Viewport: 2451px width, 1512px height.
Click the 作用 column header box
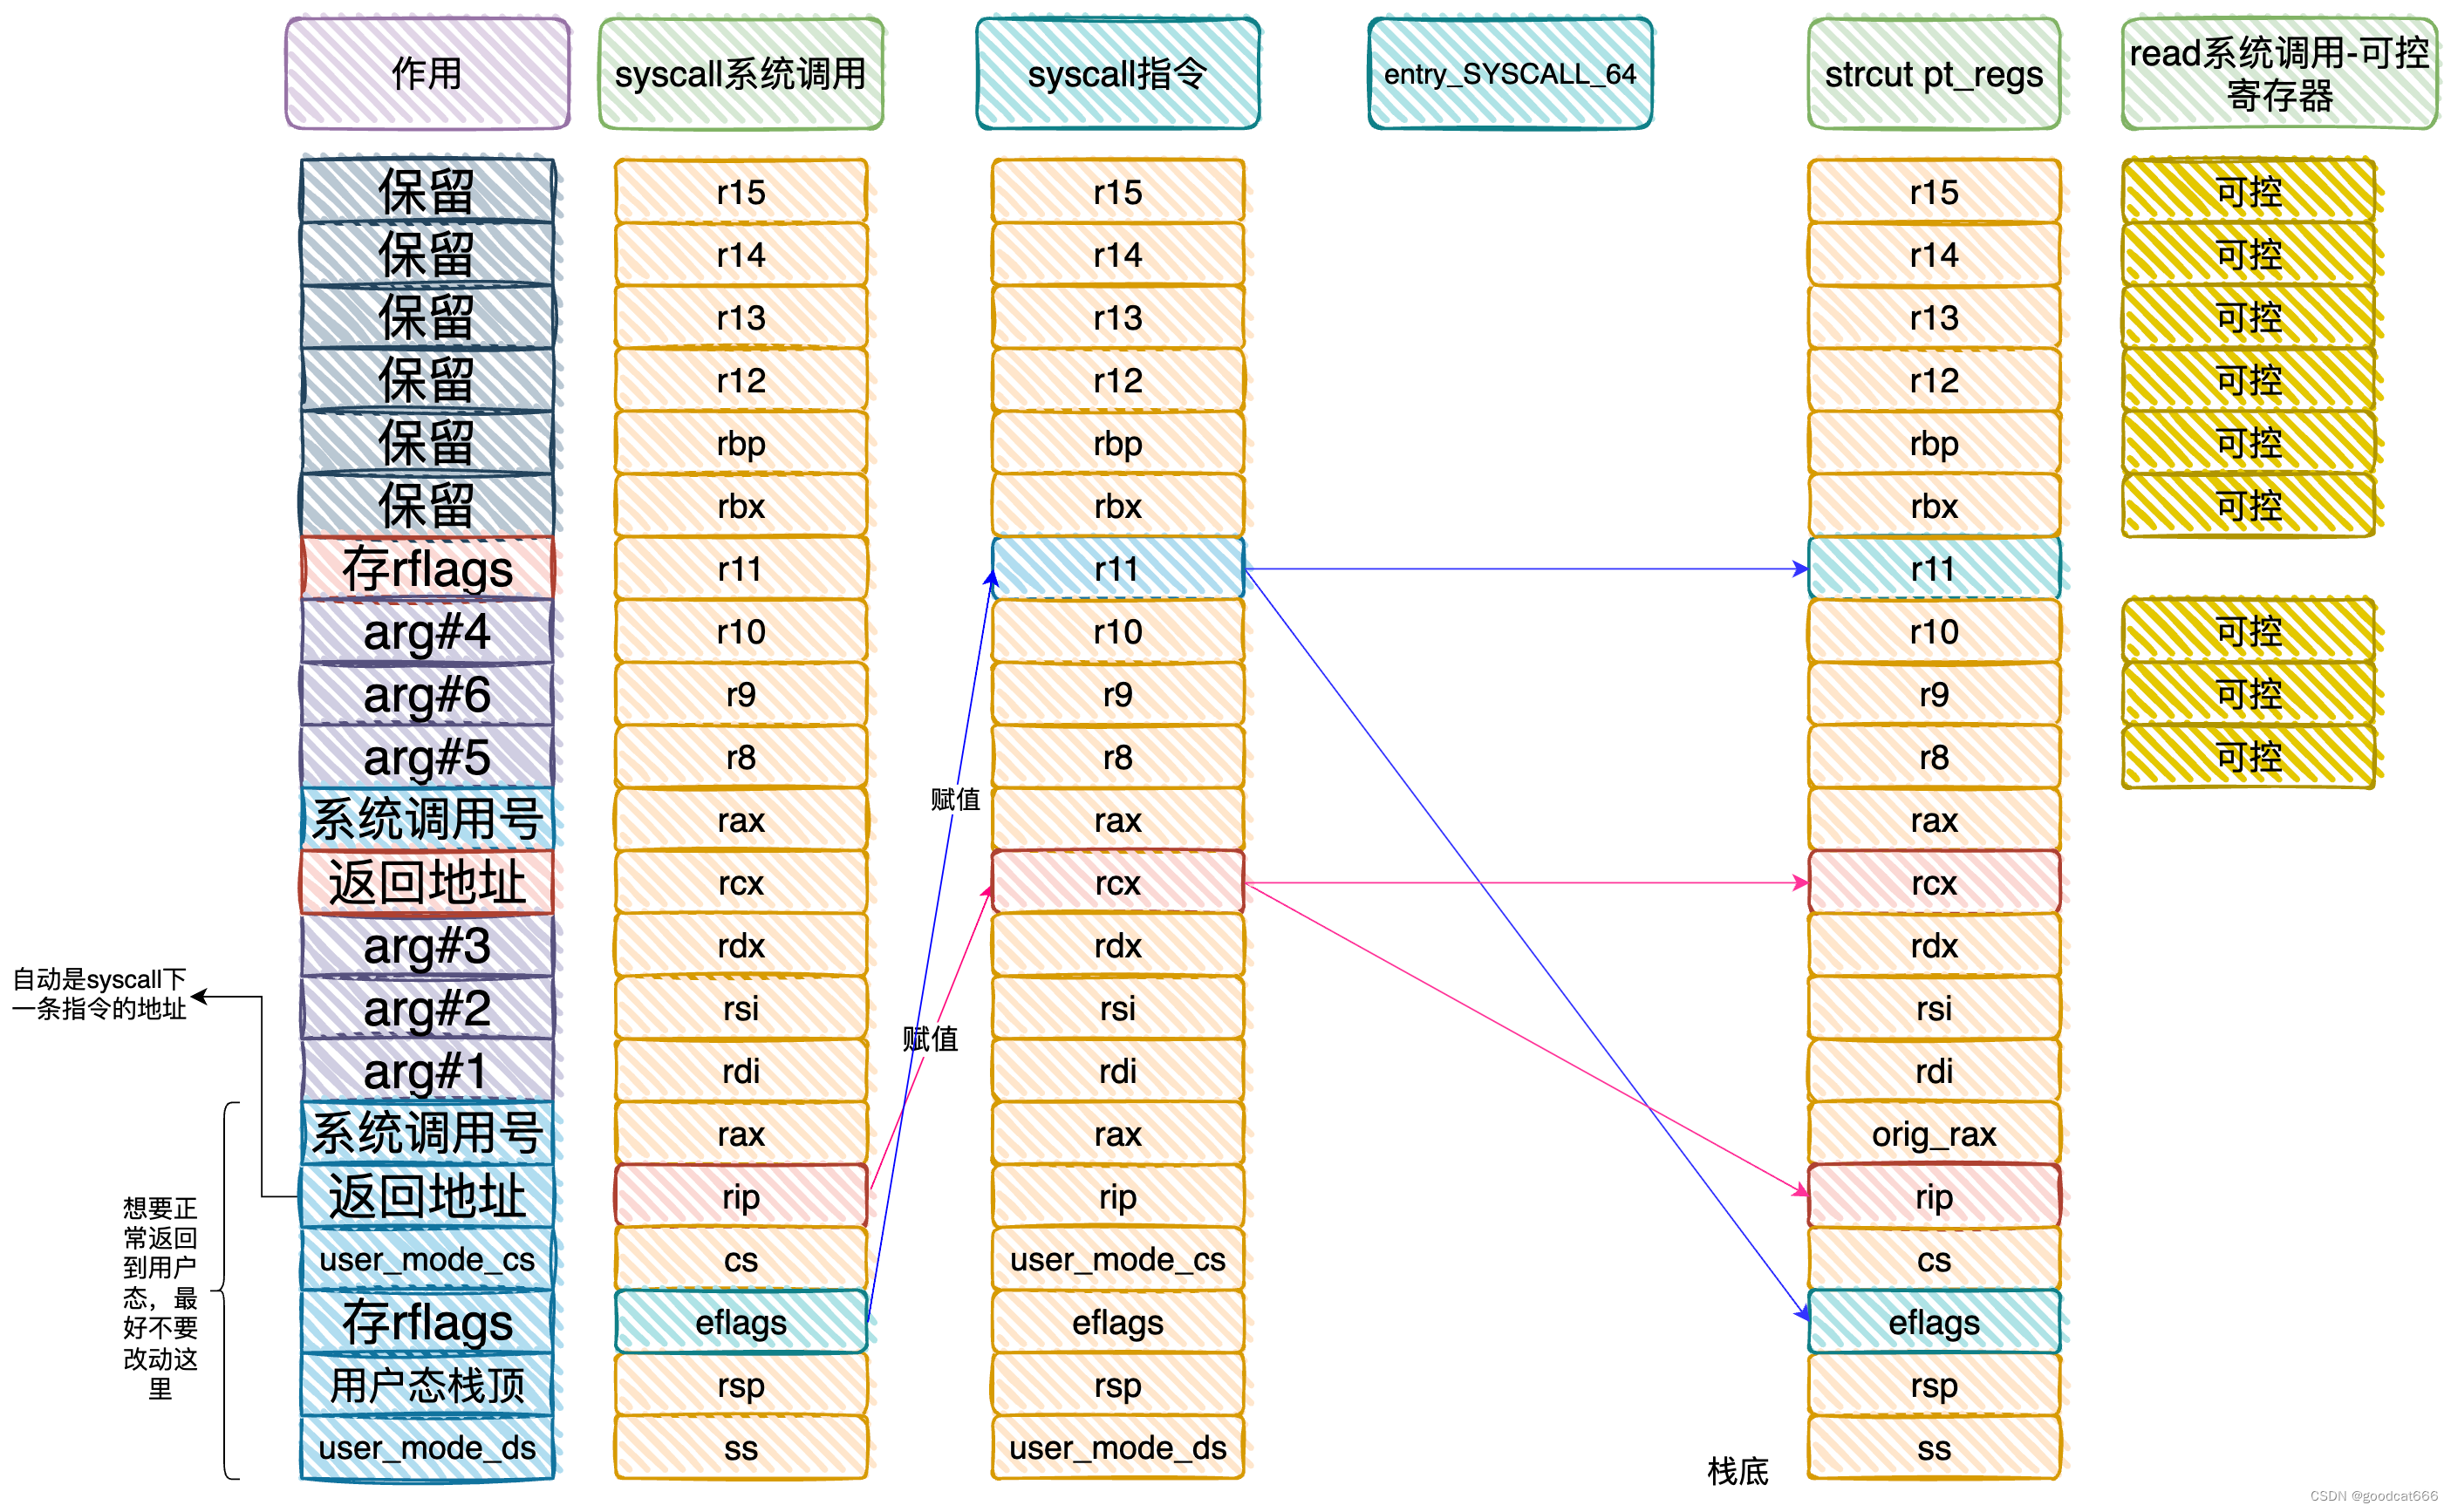427,73
